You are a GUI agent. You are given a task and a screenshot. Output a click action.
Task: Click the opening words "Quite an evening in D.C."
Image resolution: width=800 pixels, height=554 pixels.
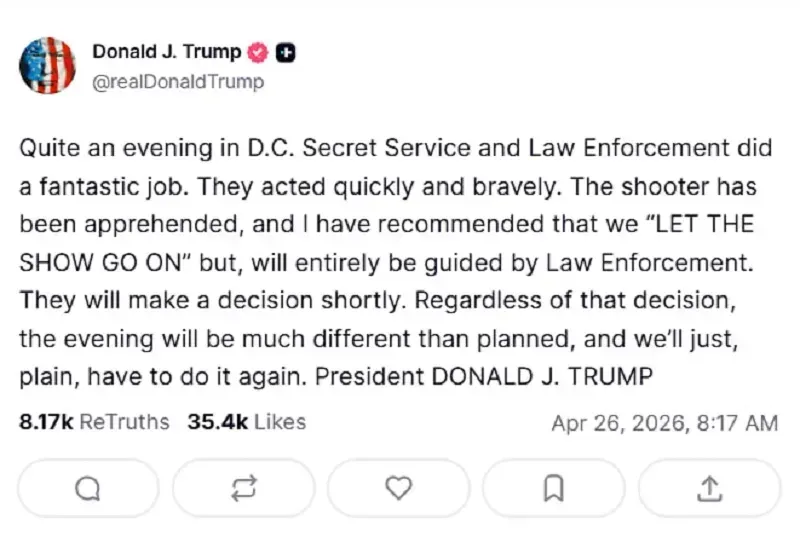pos(131,149)
